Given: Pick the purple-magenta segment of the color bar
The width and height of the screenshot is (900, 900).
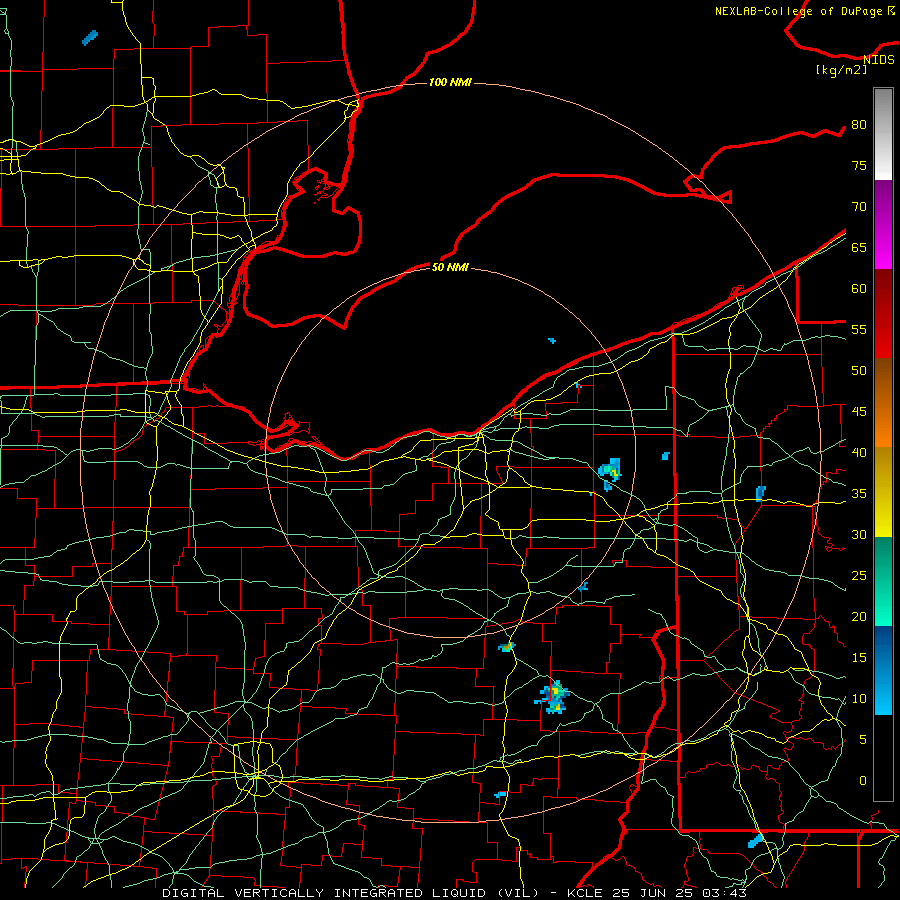Looking at the screenshot, I should [883, 224].
